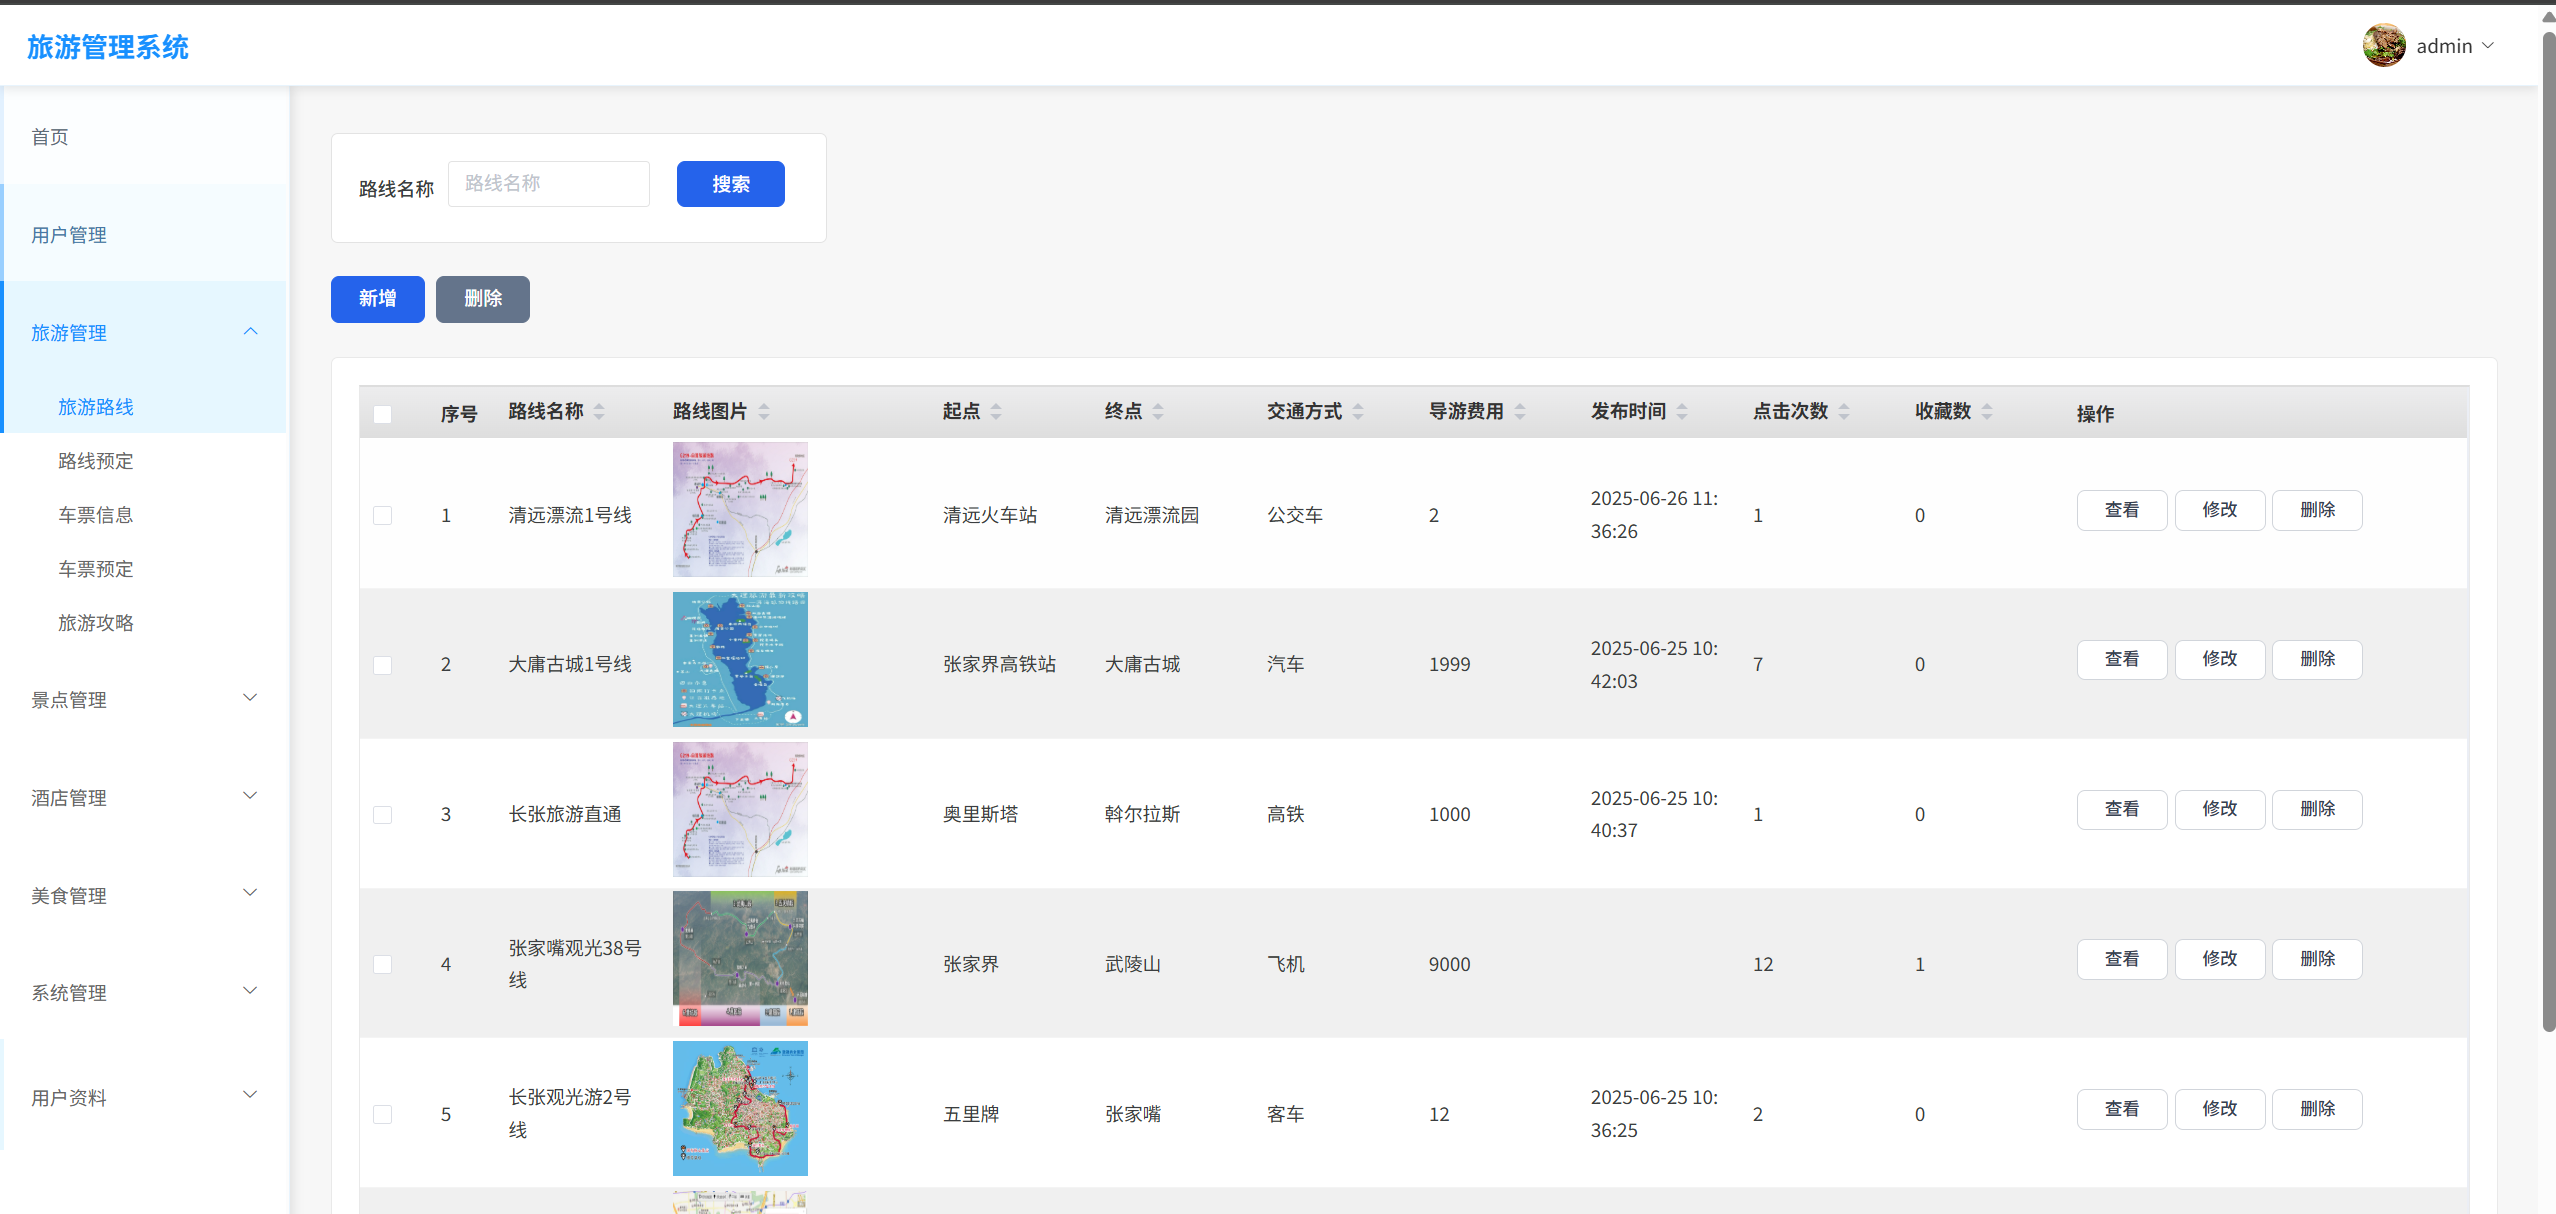Go to 旅游攻略 sidebar item

click(x=96, y=623)
